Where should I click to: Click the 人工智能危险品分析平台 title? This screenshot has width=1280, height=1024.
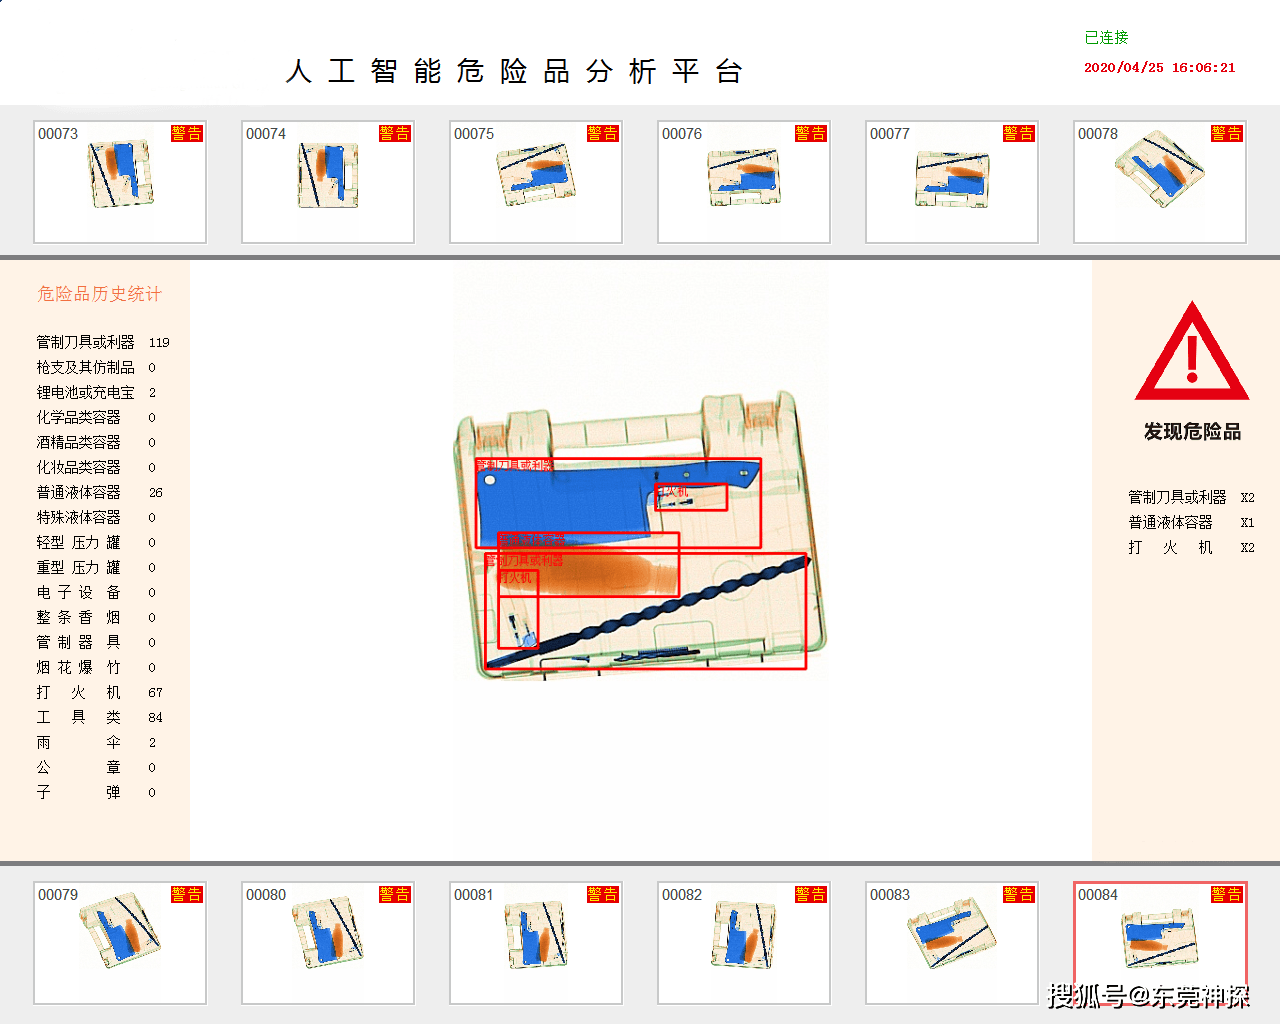514,71
